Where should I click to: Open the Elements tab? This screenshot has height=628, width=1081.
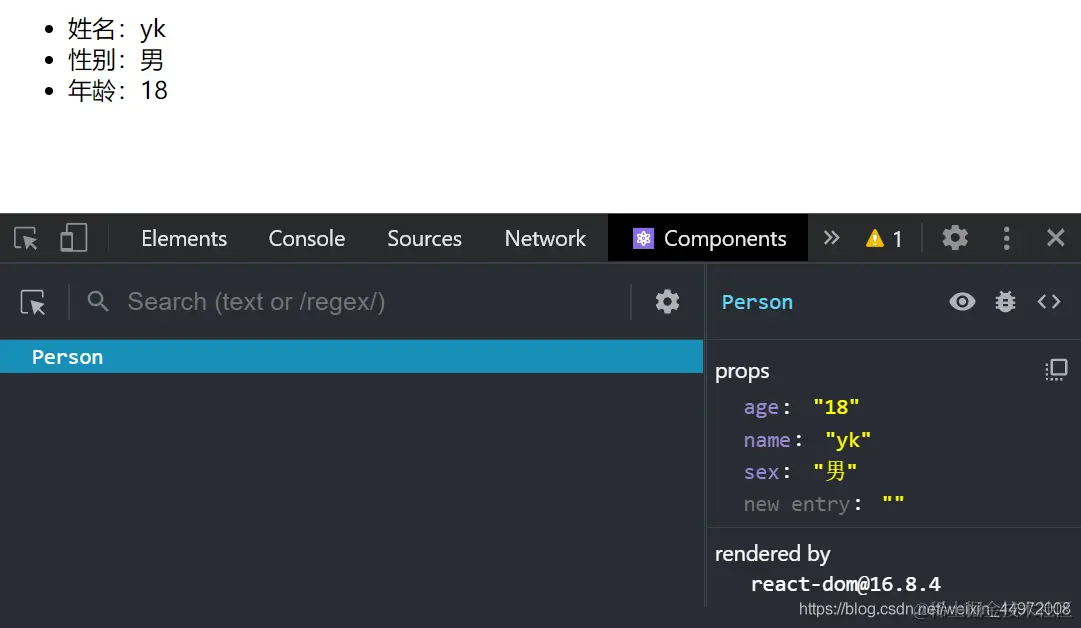pyautogui.click(x=184, y=238)
